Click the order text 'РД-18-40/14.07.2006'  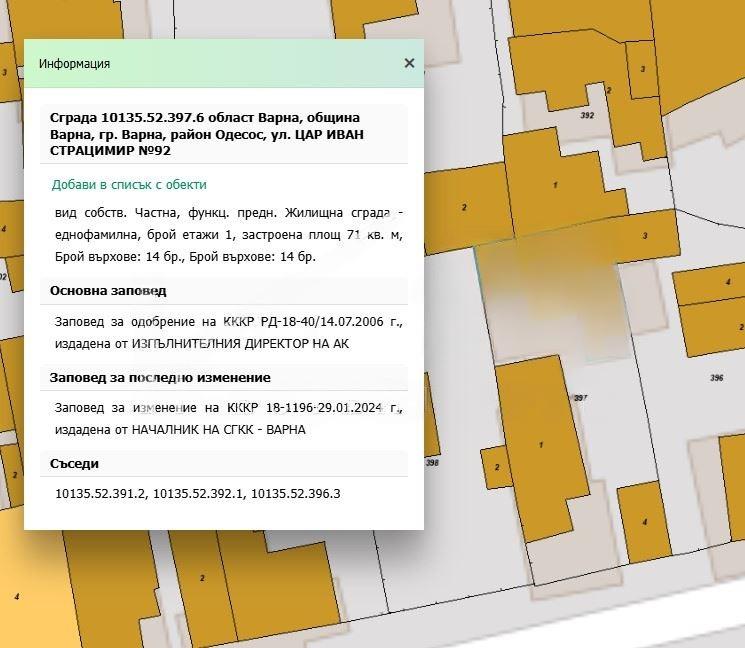[x=322, y=322]
